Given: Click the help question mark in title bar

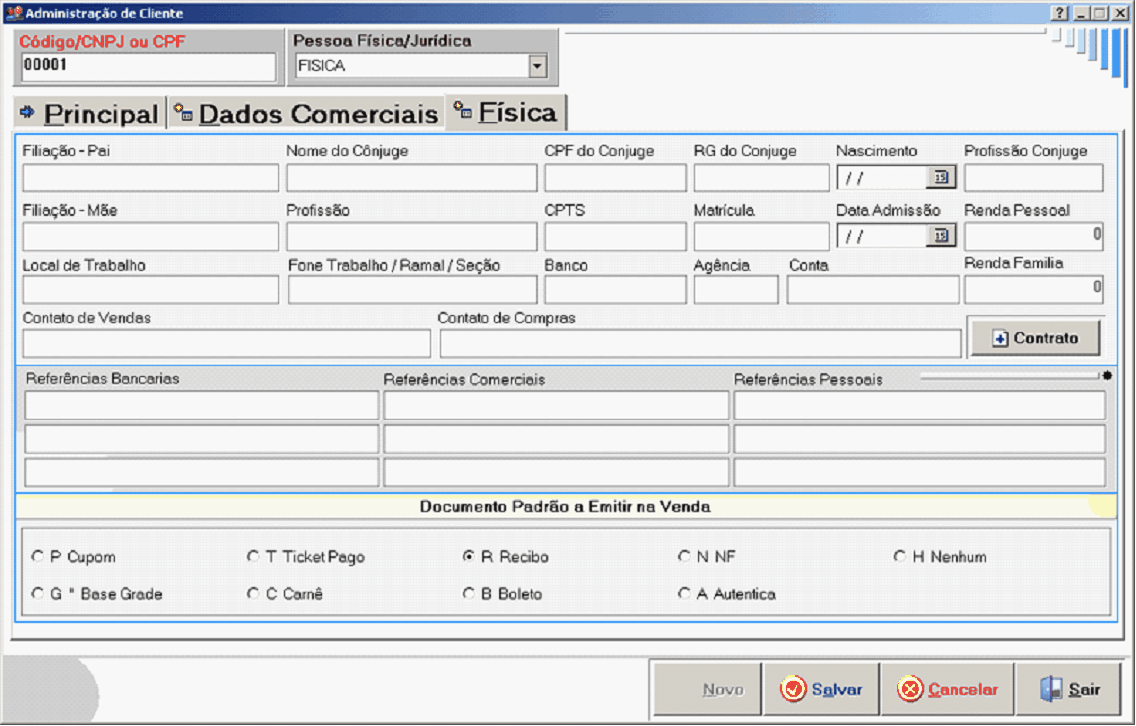Looking at the screenshot, I should coord(1060,14).
